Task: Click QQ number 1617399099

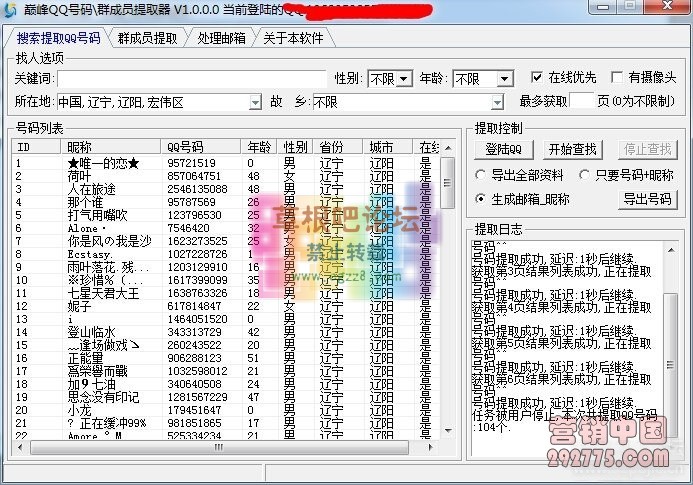Action: coord(197,280)
